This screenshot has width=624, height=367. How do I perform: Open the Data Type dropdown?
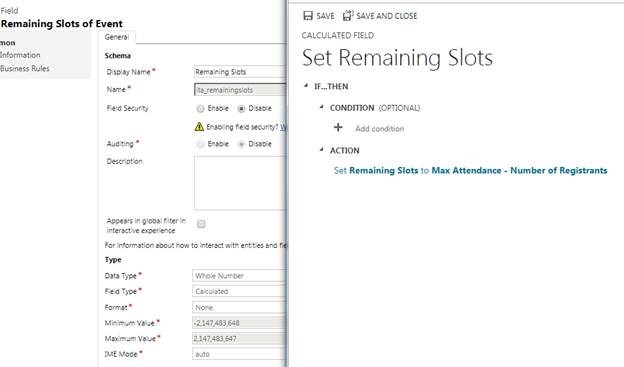(x=239, y=275)
